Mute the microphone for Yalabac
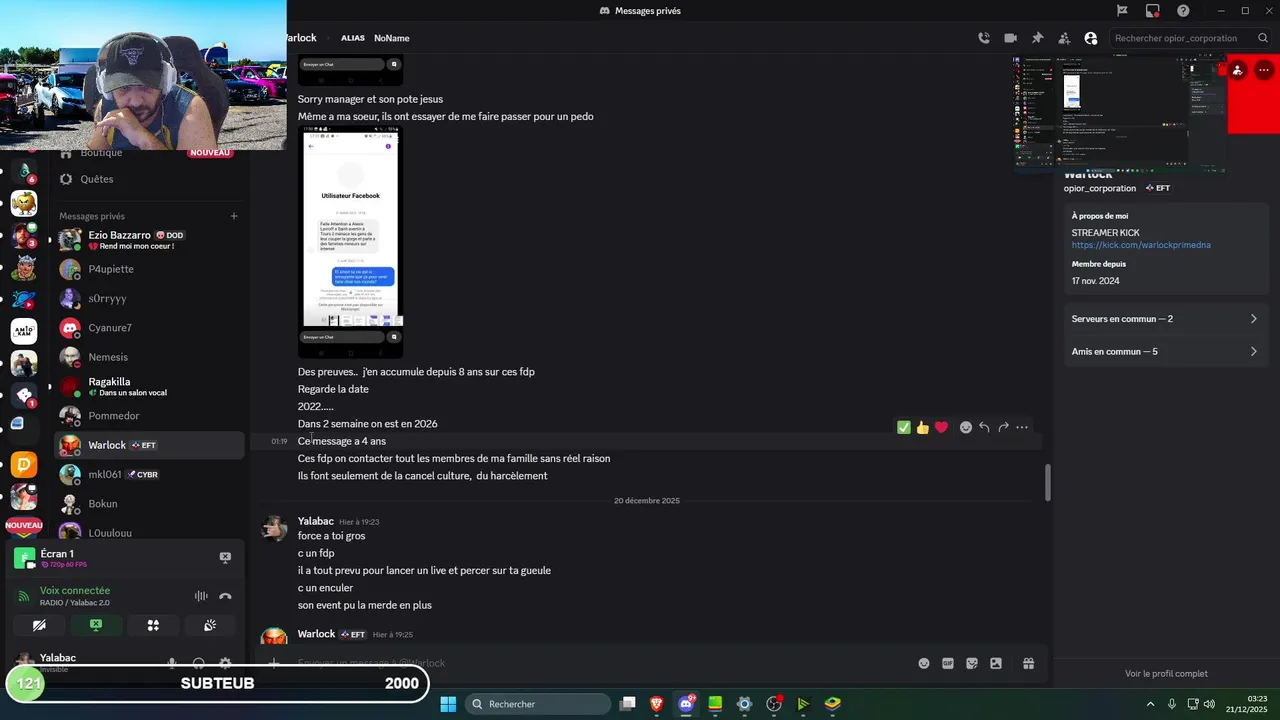Screen dimensions: 1280x720 (x=172, y=662)
